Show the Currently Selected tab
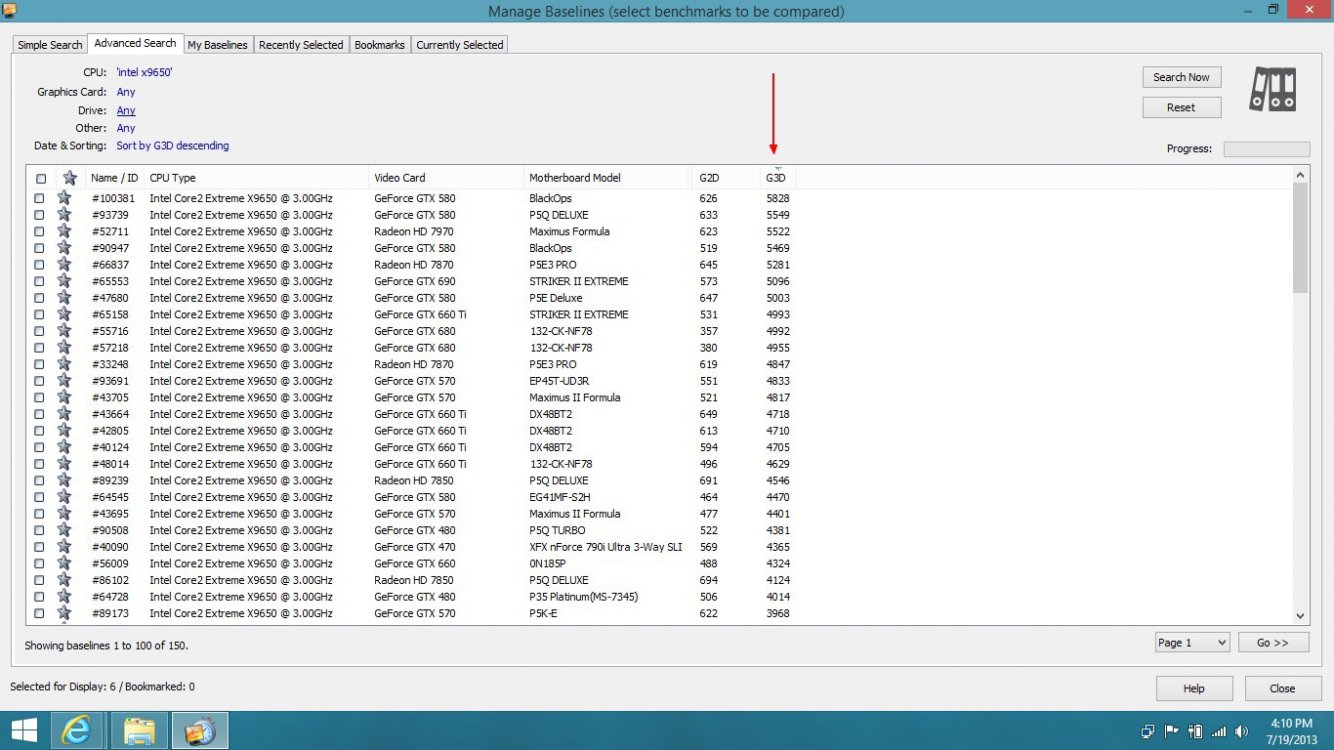 (x=460, y=45)
